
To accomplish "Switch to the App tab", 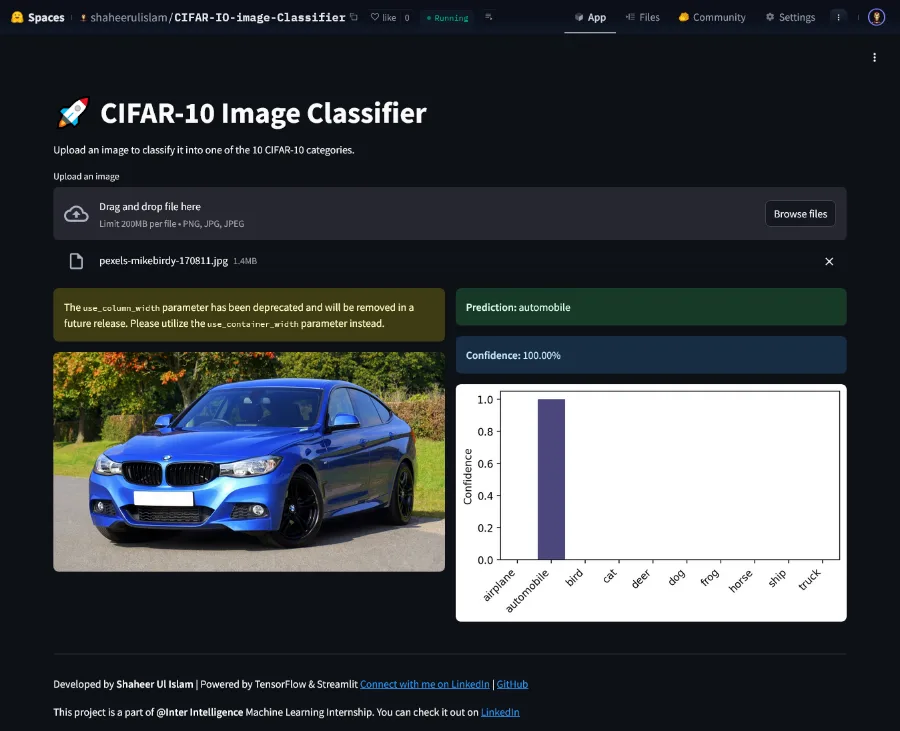I will pos(590,17).
